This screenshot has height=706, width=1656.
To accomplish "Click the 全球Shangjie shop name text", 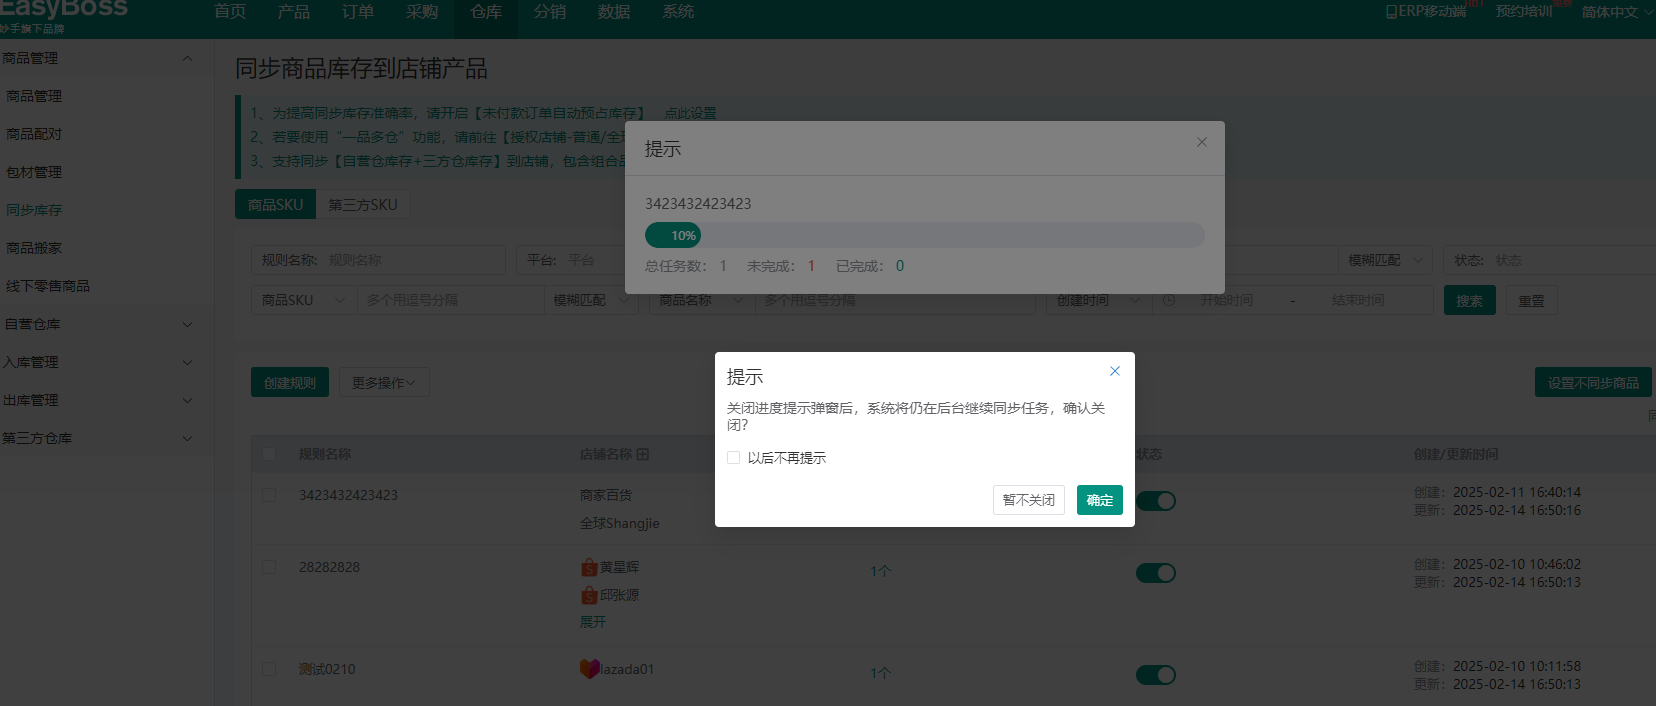I will point(620,523).
